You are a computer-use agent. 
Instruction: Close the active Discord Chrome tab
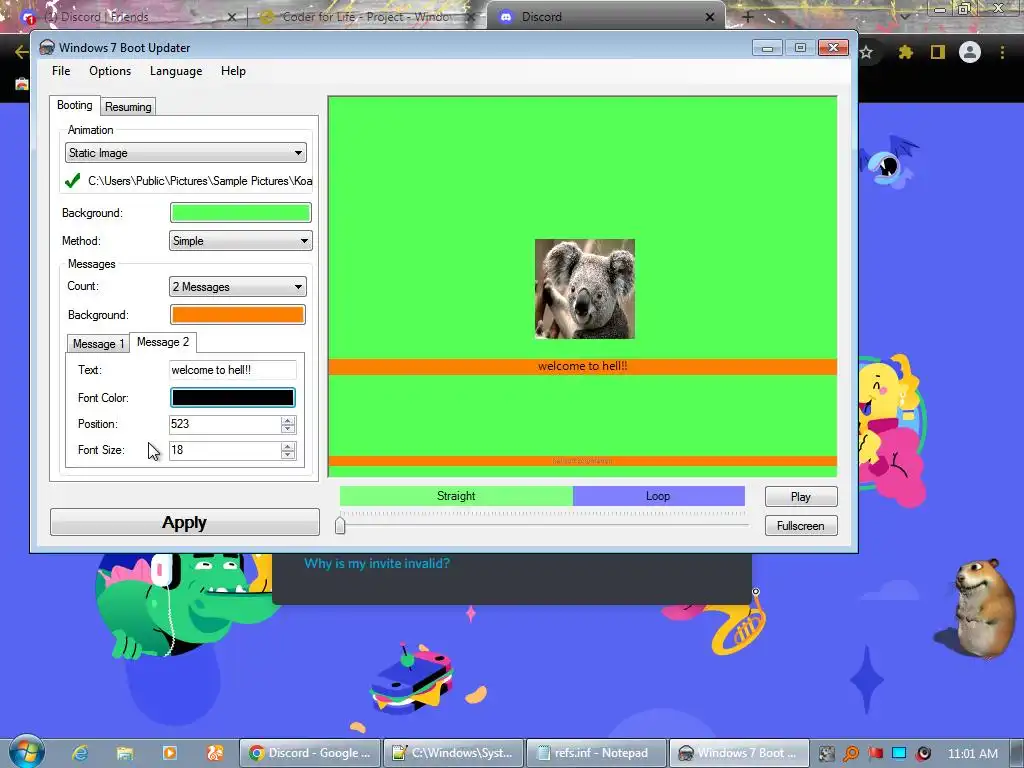[x=710, y=17]
